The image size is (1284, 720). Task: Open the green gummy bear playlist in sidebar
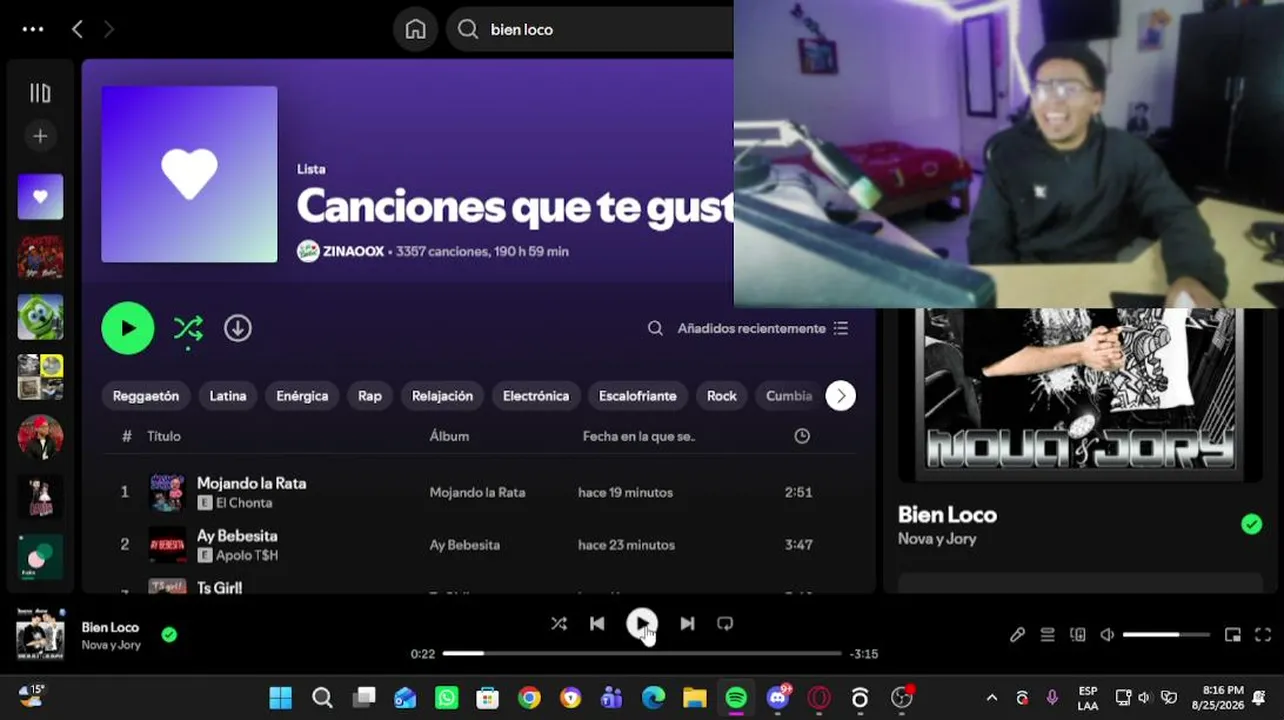[40, 317]
